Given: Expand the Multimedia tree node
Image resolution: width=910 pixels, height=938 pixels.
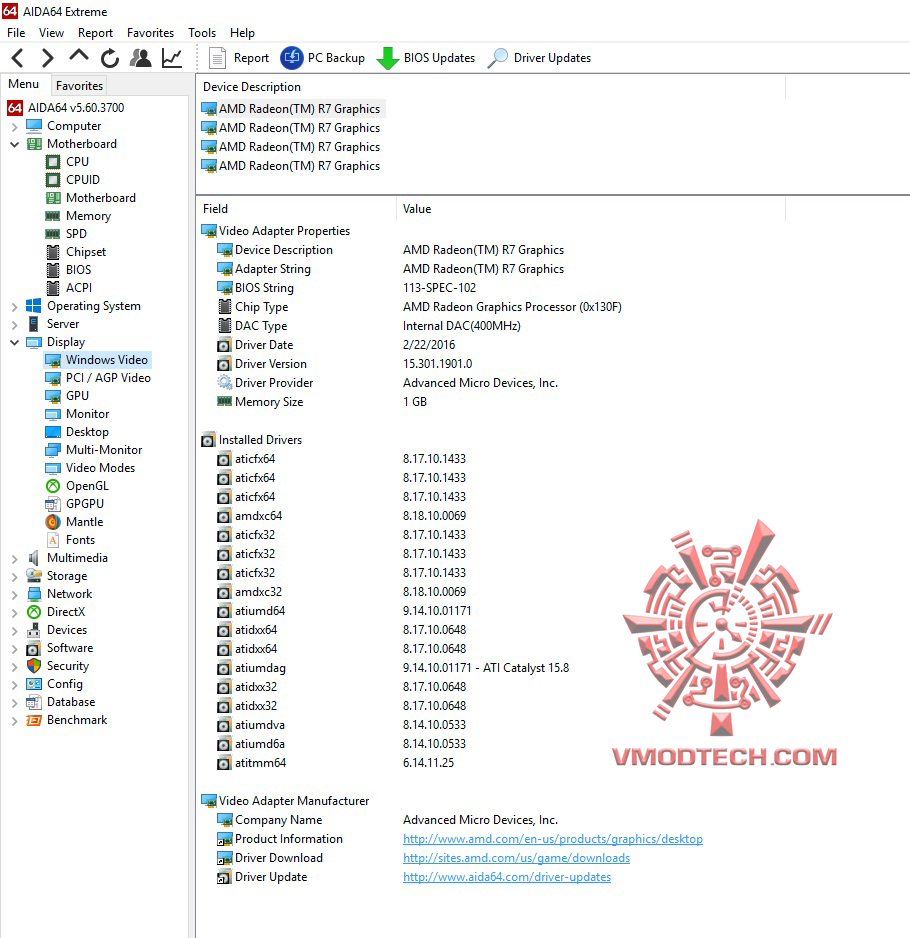Looking at the screenshot, I should coord(14,559).
